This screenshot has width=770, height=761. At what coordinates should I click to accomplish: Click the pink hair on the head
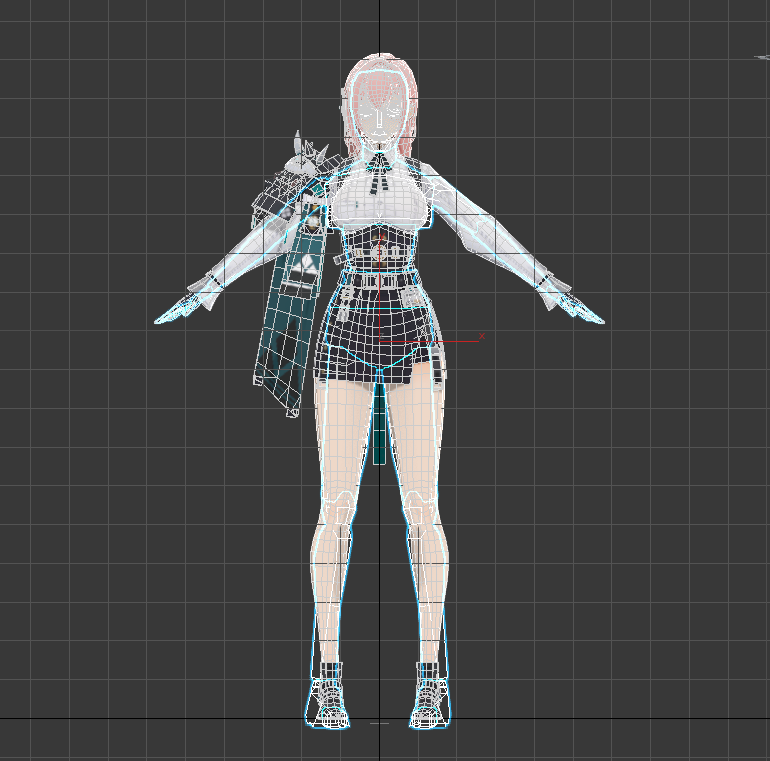click(380, 75)
